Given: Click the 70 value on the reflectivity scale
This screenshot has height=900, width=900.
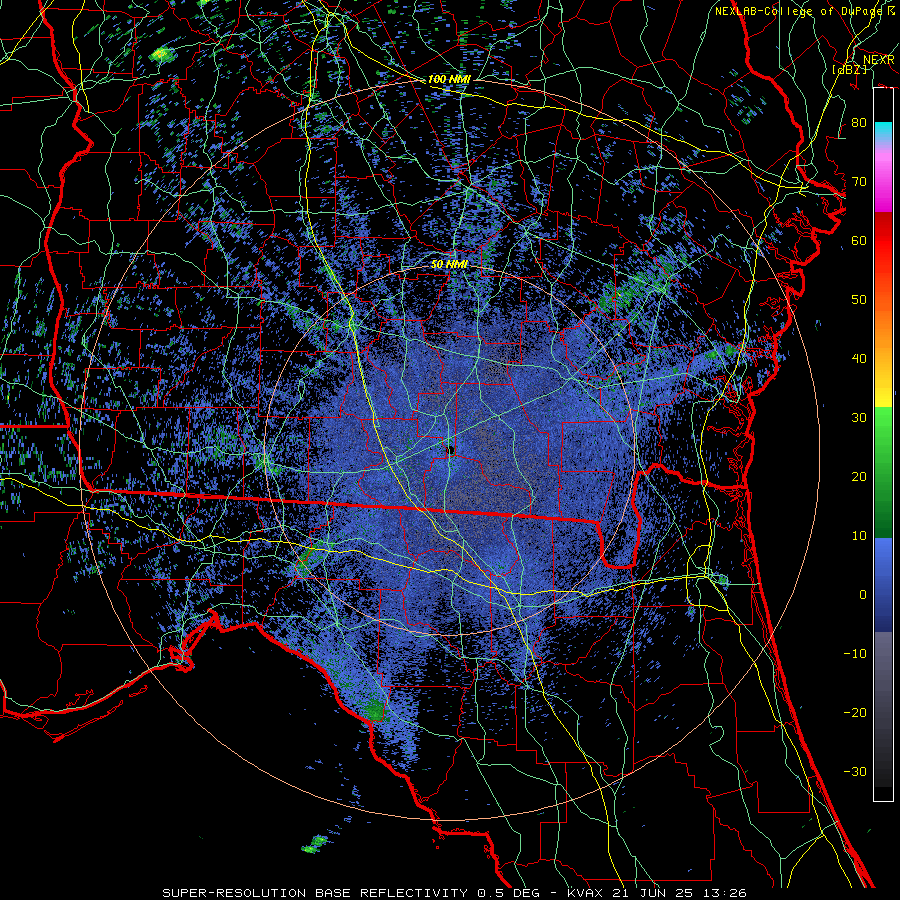Looking at the screenshot, I should click(859, 182).
